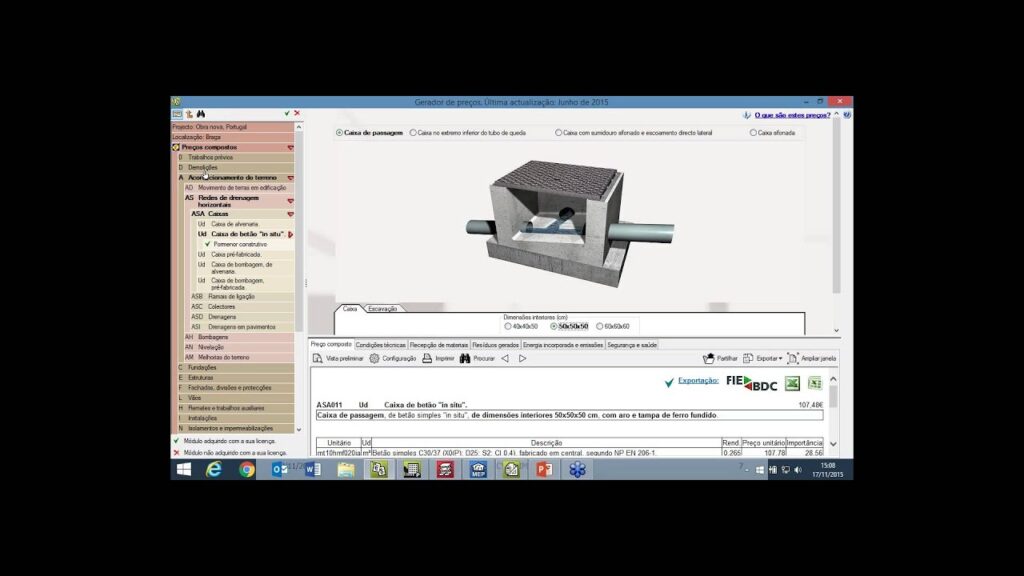Click the green checkmark accept icon
Image resolution: width=1024 pixels, height=576 pixels.
click(x=287, y=113)
